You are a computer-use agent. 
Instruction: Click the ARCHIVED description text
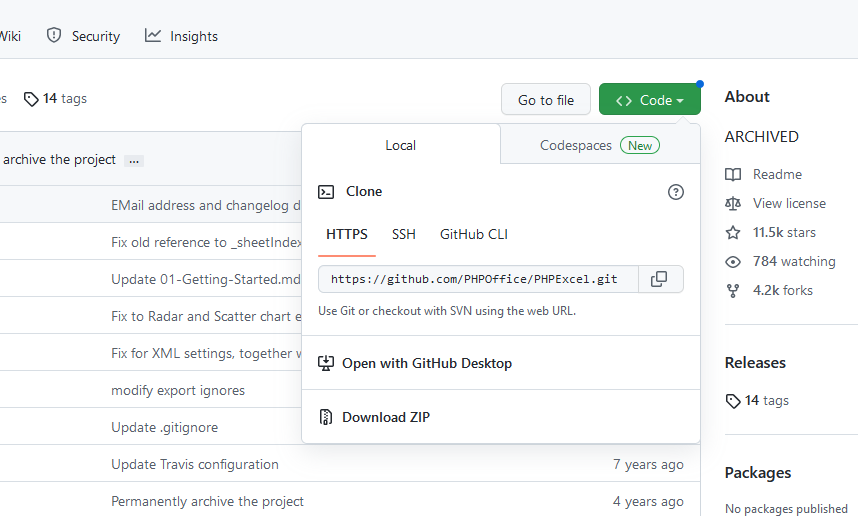762,137
